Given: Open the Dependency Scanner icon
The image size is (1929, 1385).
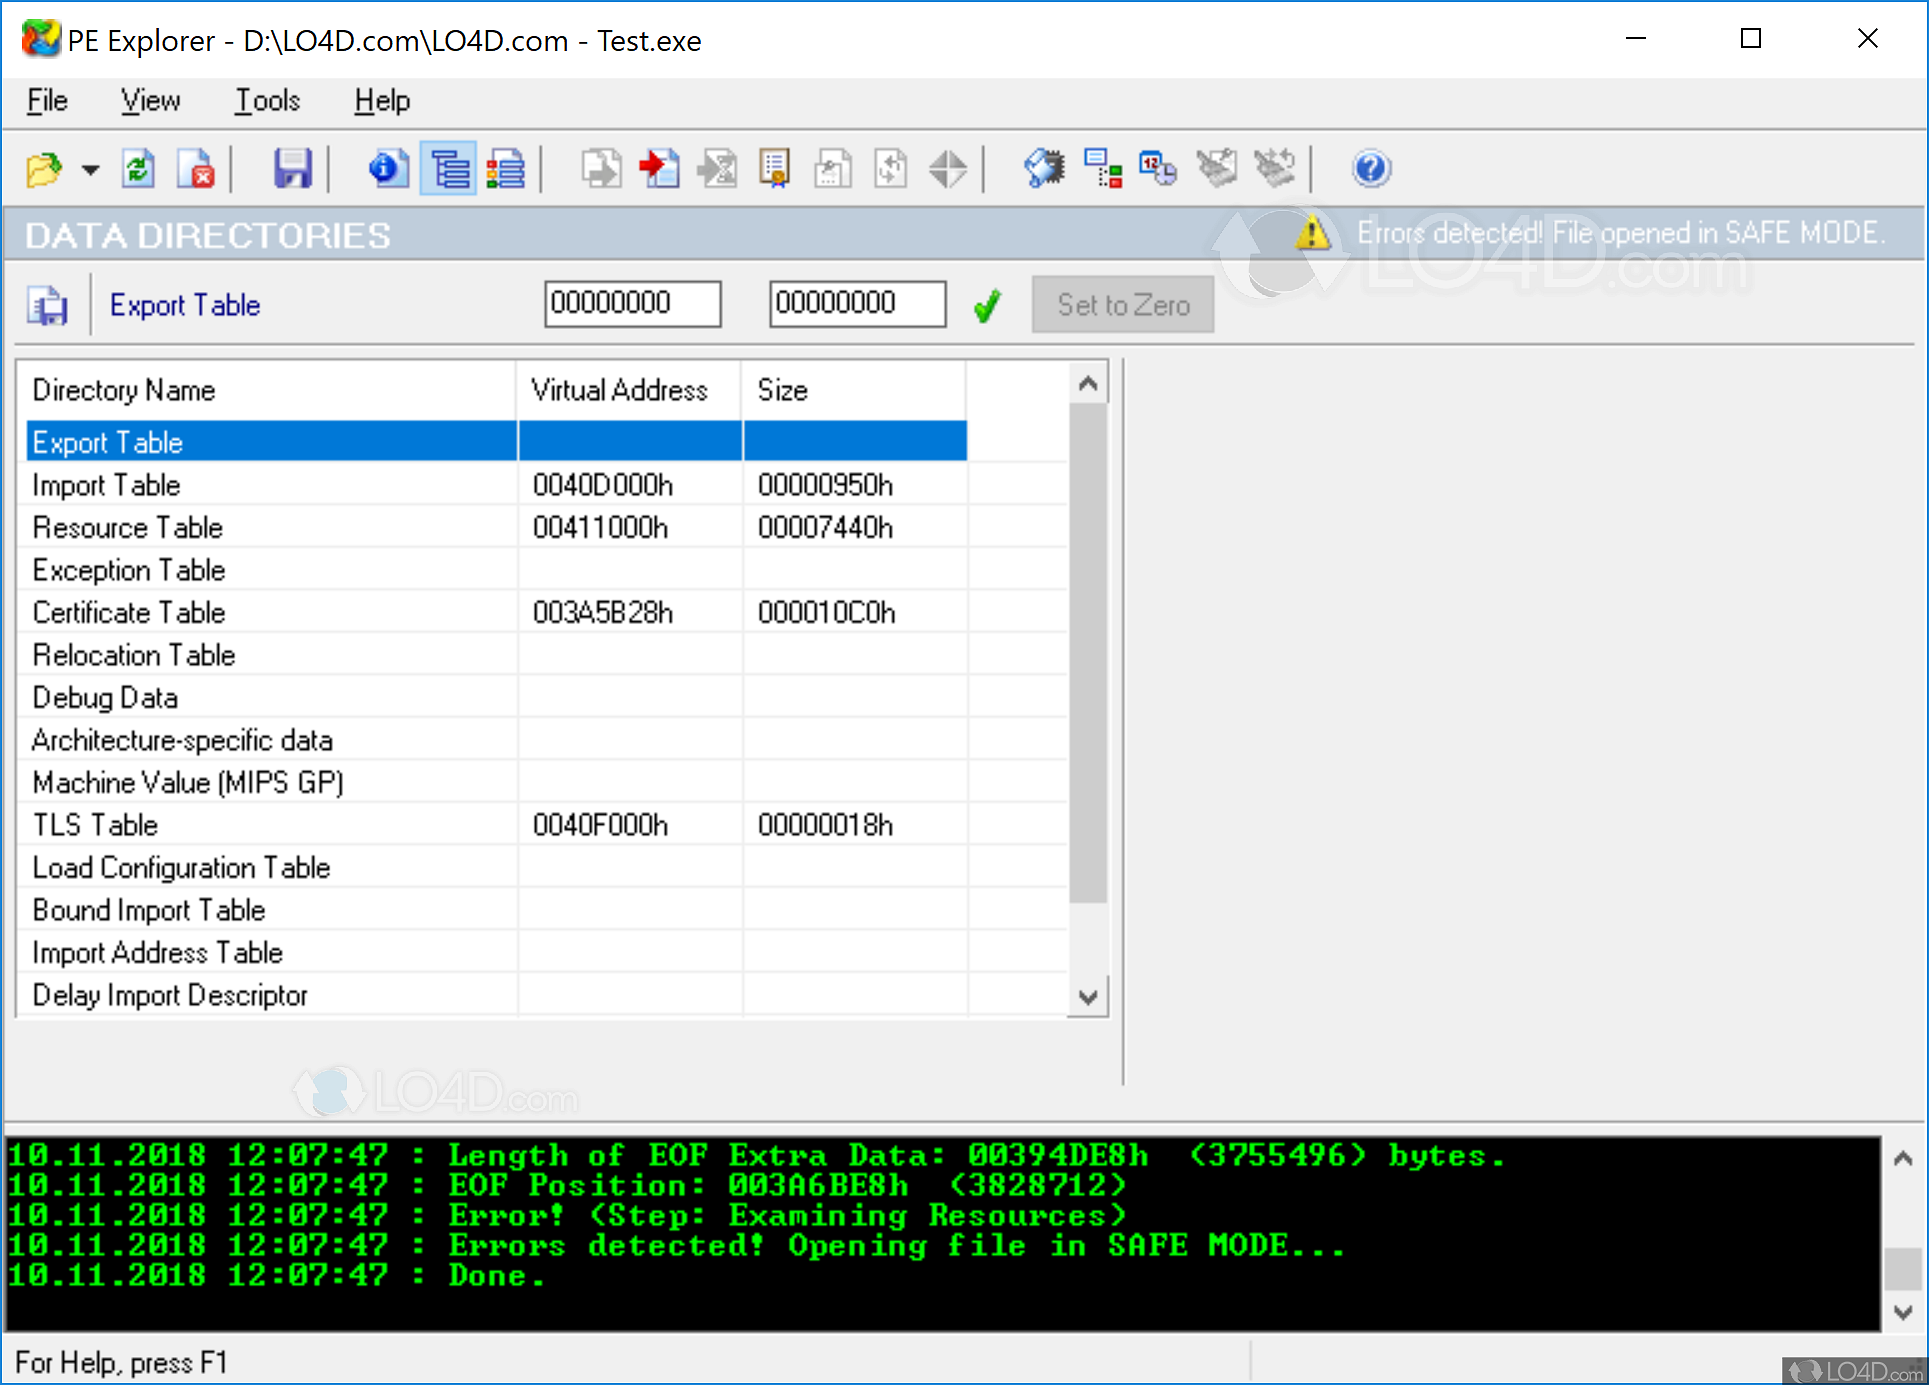Looking at the screenshot, I should [x=1103, y=169].
